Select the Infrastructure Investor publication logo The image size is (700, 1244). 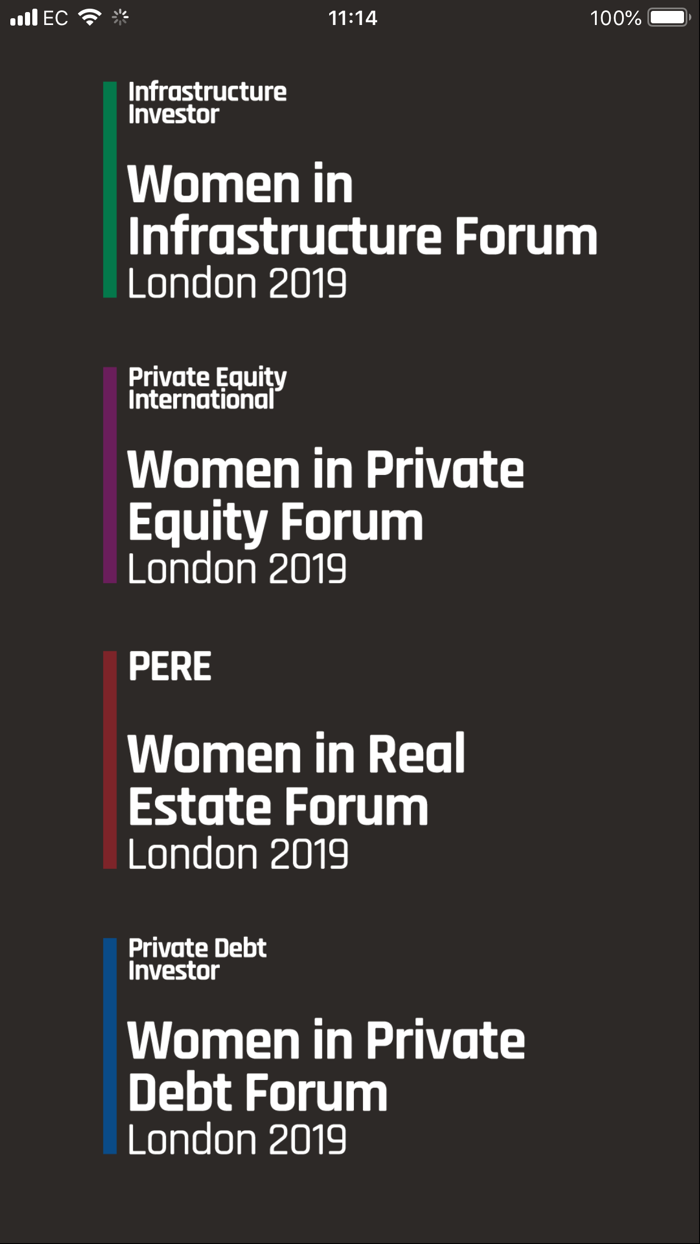(207, 100)
